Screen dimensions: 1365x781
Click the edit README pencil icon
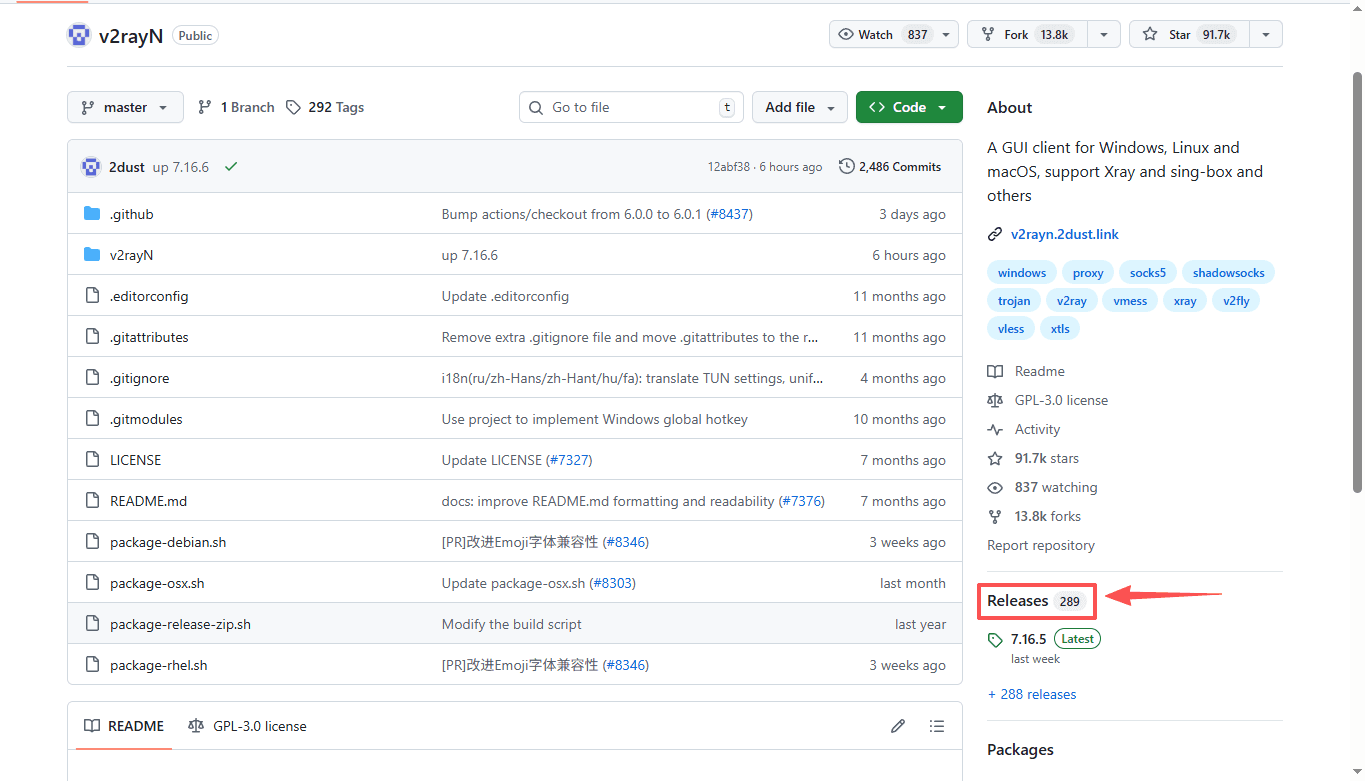tap(898, 726)
